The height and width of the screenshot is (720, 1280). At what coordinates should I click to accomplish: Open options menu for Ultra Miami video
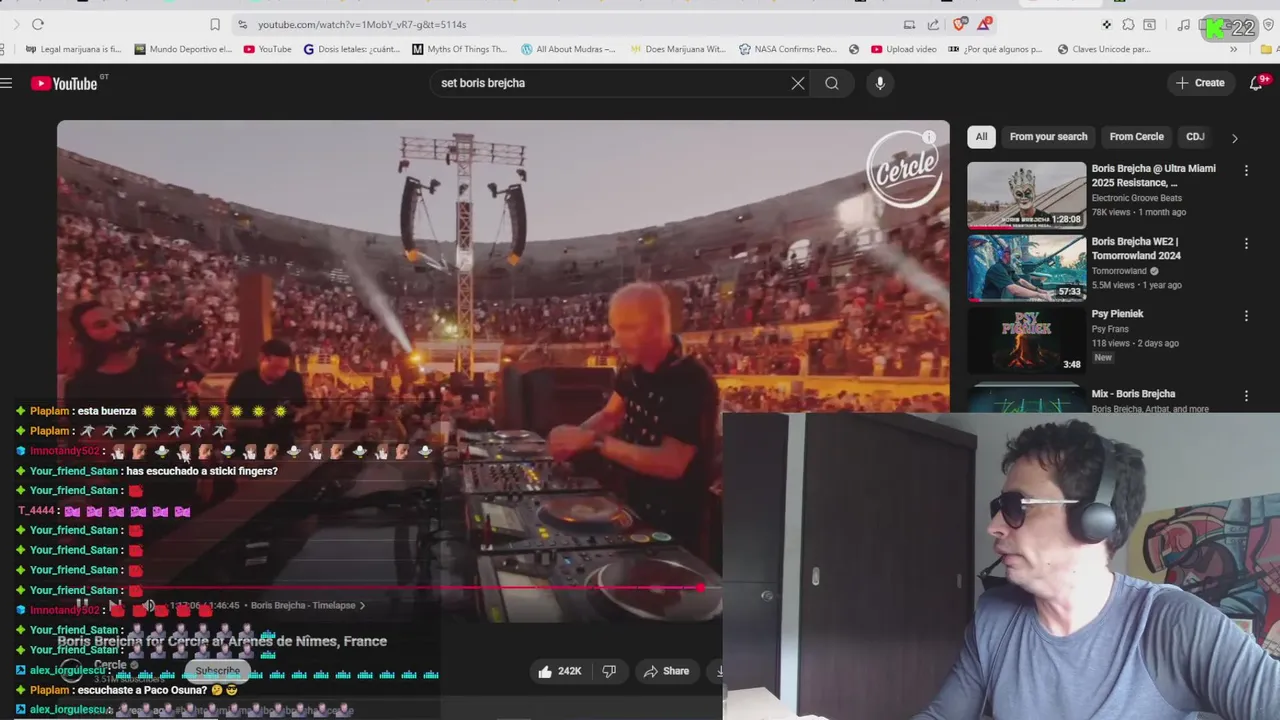[x=1246, y=171]
